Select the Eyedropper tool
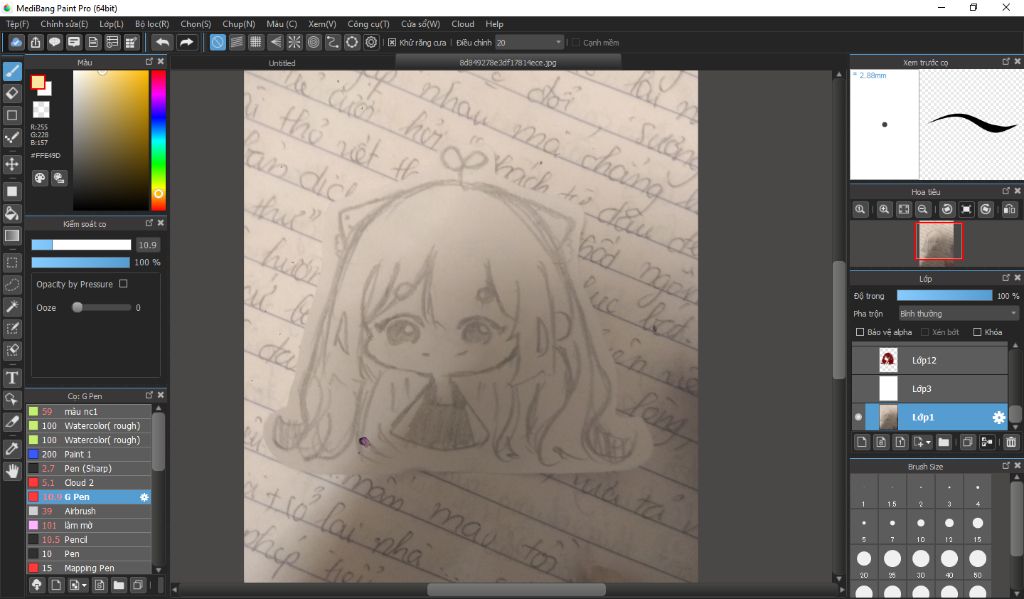This screenshot has height=599, width=1024. pyautogui.click(x=12, y=449)
